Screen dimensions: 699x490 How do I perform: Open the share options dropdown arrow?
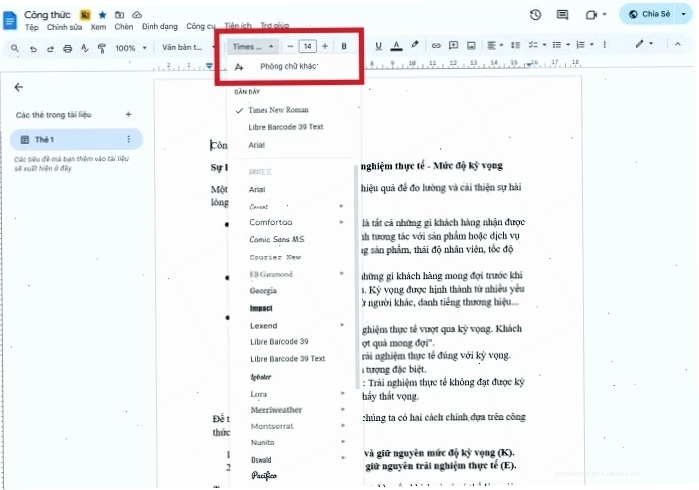click(683, 14)
